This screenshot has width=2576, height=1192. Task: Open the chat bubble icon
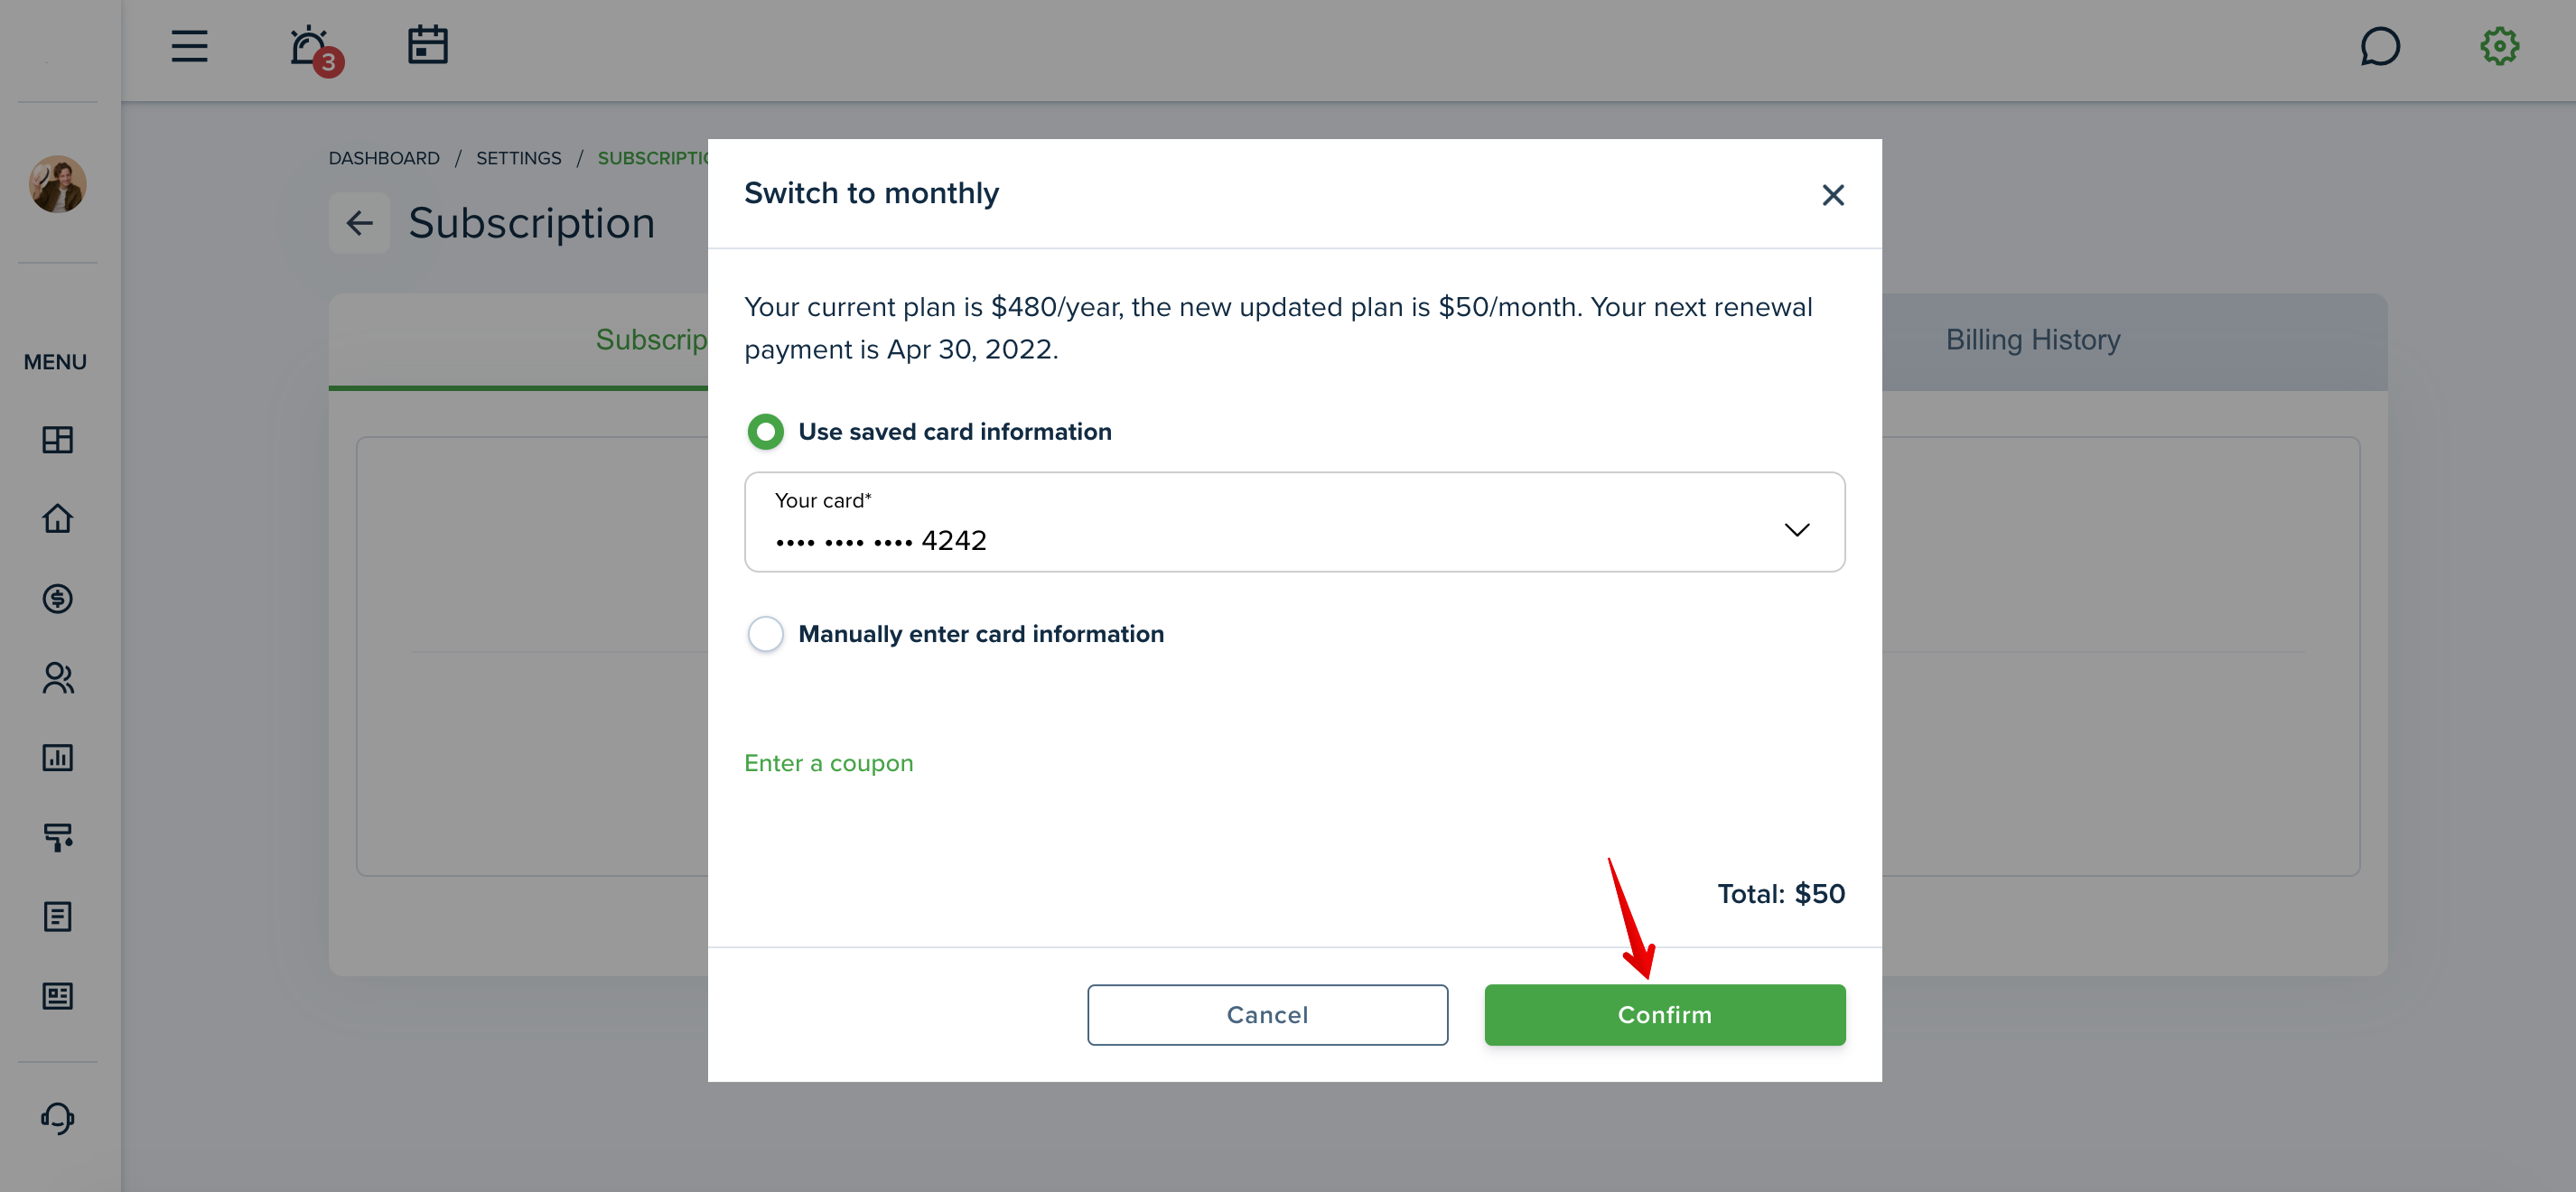pos(2379,46)
